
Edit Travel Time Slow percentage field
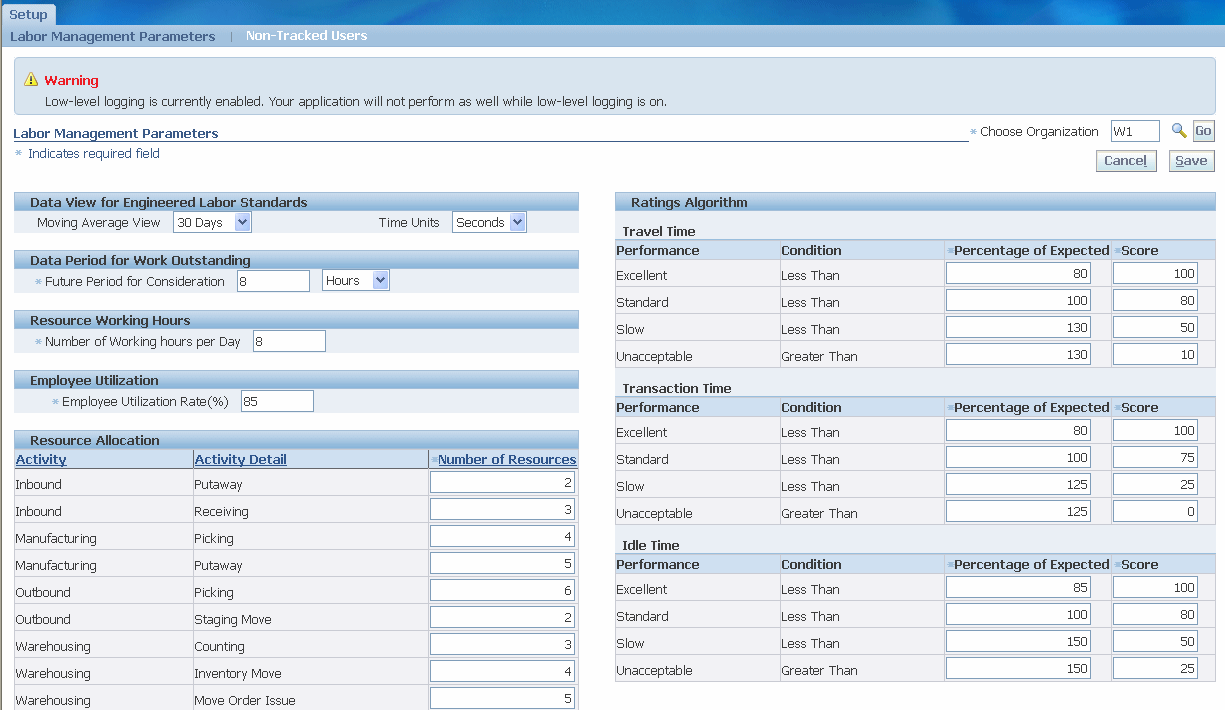tap(1018, 328)
